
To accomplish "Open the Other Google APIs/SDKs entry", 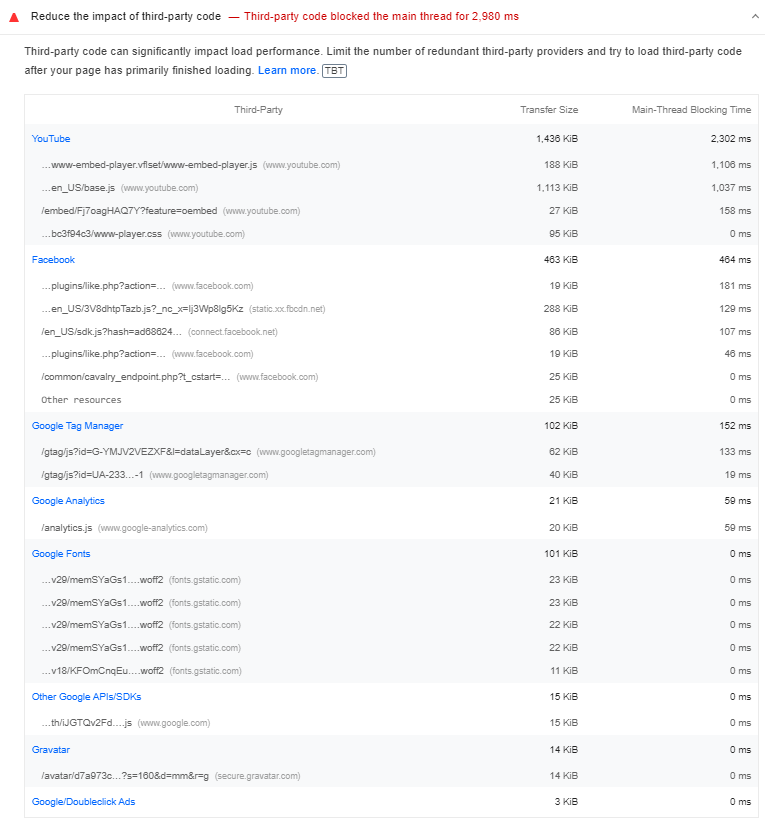I will click(85, 696).
